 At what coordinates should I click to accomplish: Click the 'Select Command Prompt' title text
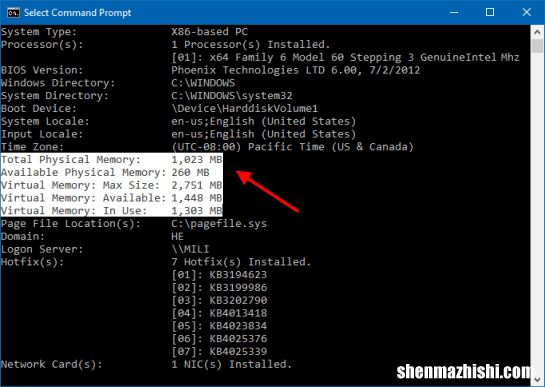coord(78,13)
